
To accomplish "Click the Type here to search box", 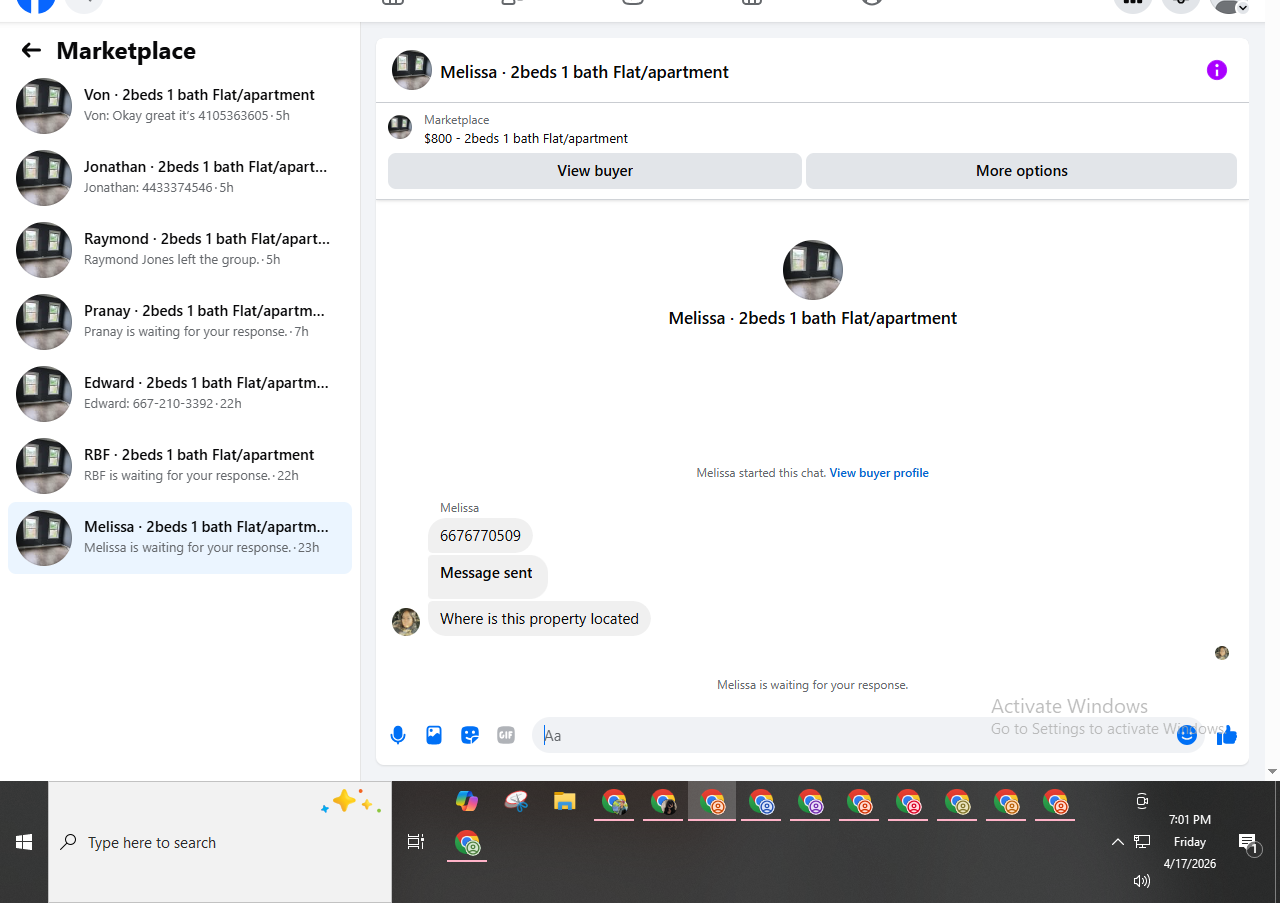I will [x=220, y=842].
